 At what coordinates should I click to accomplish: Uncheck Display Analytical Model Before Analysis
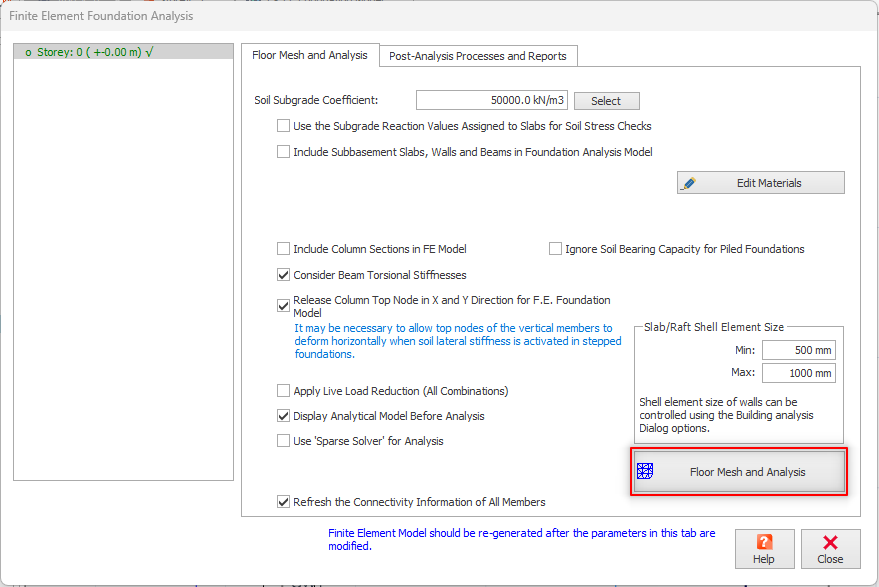pyautogui.click(x=284, y=416)
